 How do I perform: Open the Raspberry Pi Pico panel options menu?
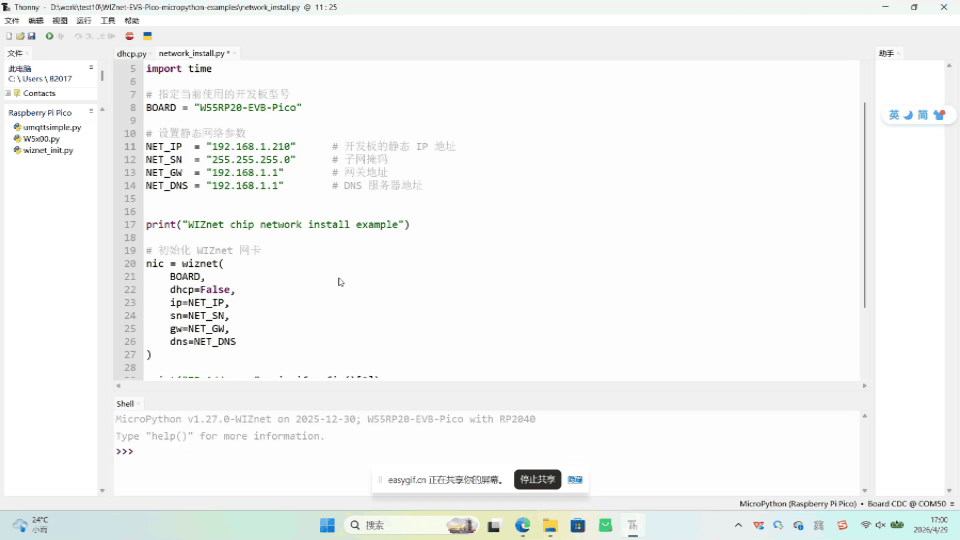point(91,111)
